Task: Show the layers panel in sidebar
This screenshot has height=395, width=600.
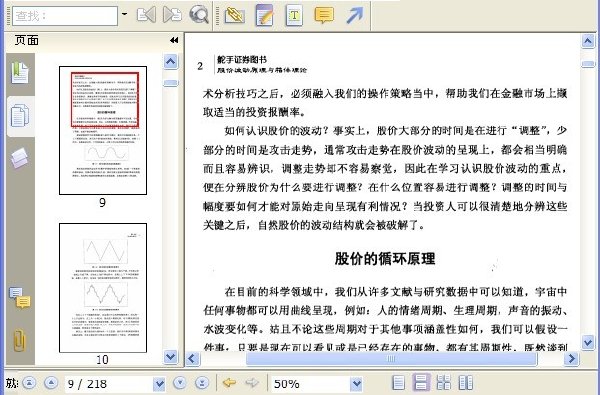Action: click(x=19, y=157)
